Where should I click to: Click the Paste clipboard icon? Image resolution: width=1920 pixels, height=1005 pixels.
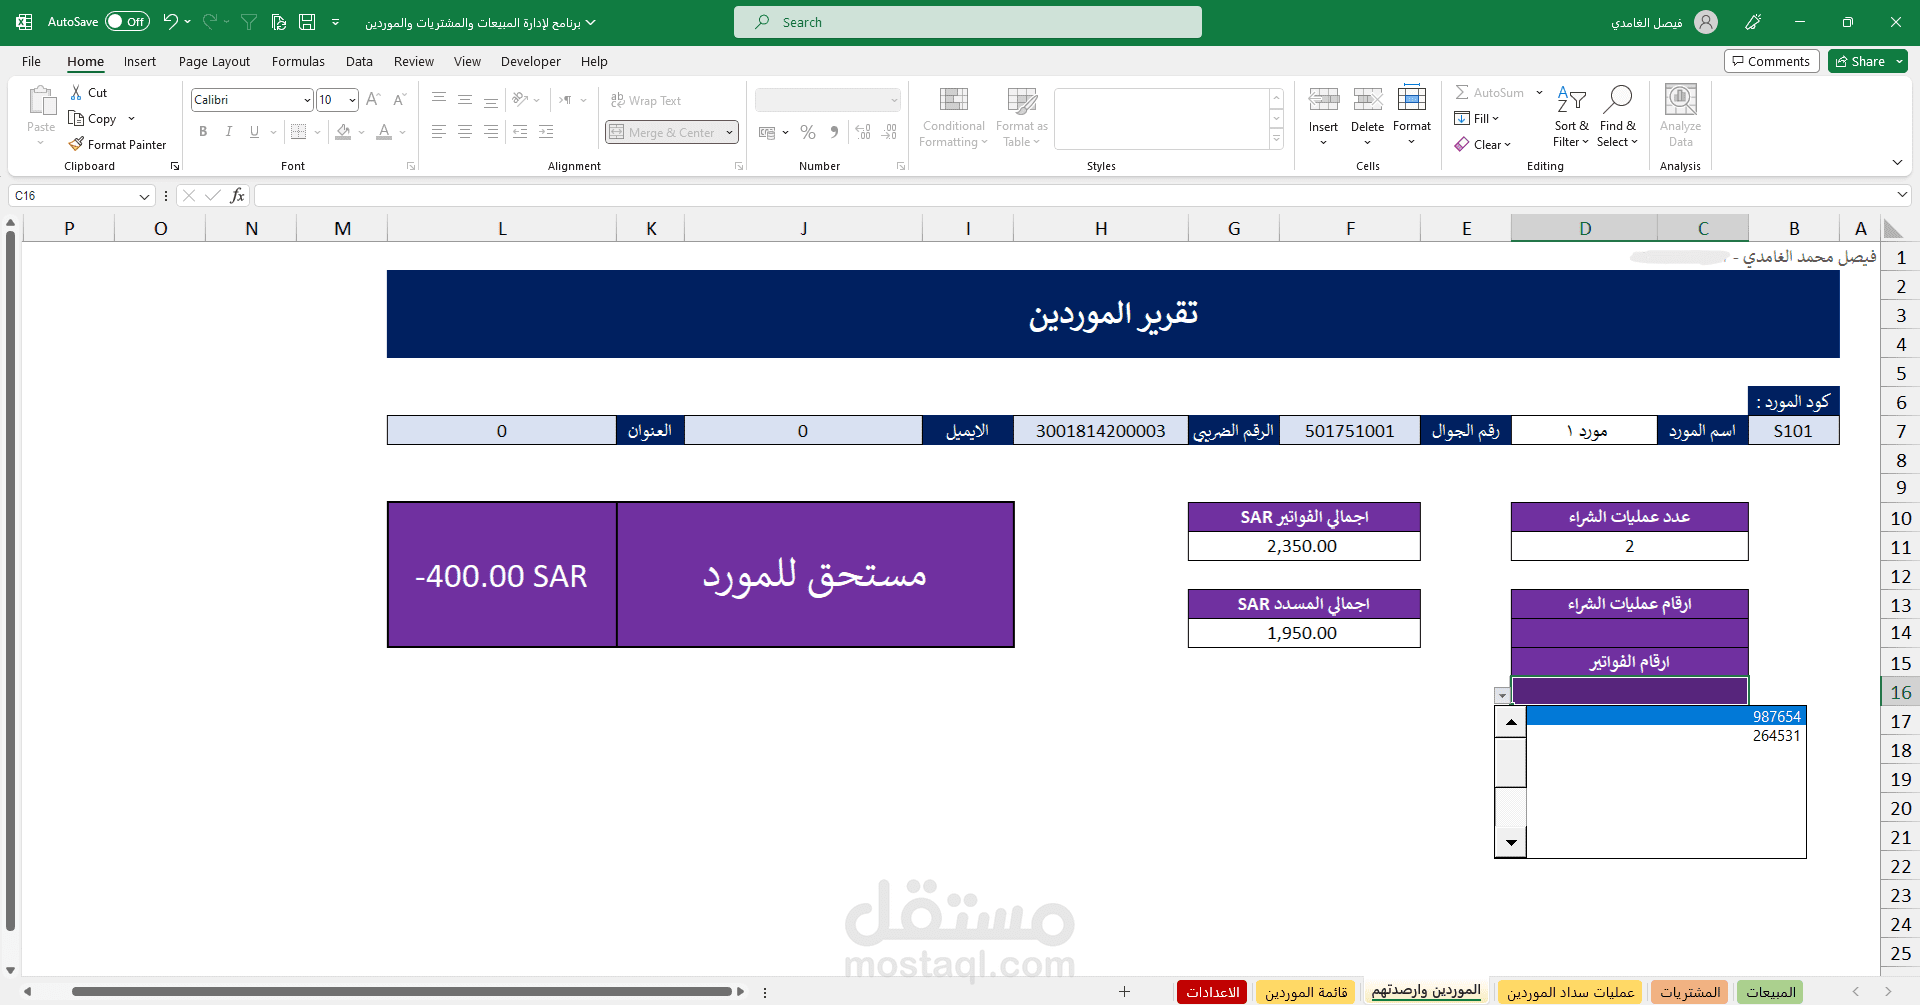tap(41, 102)
